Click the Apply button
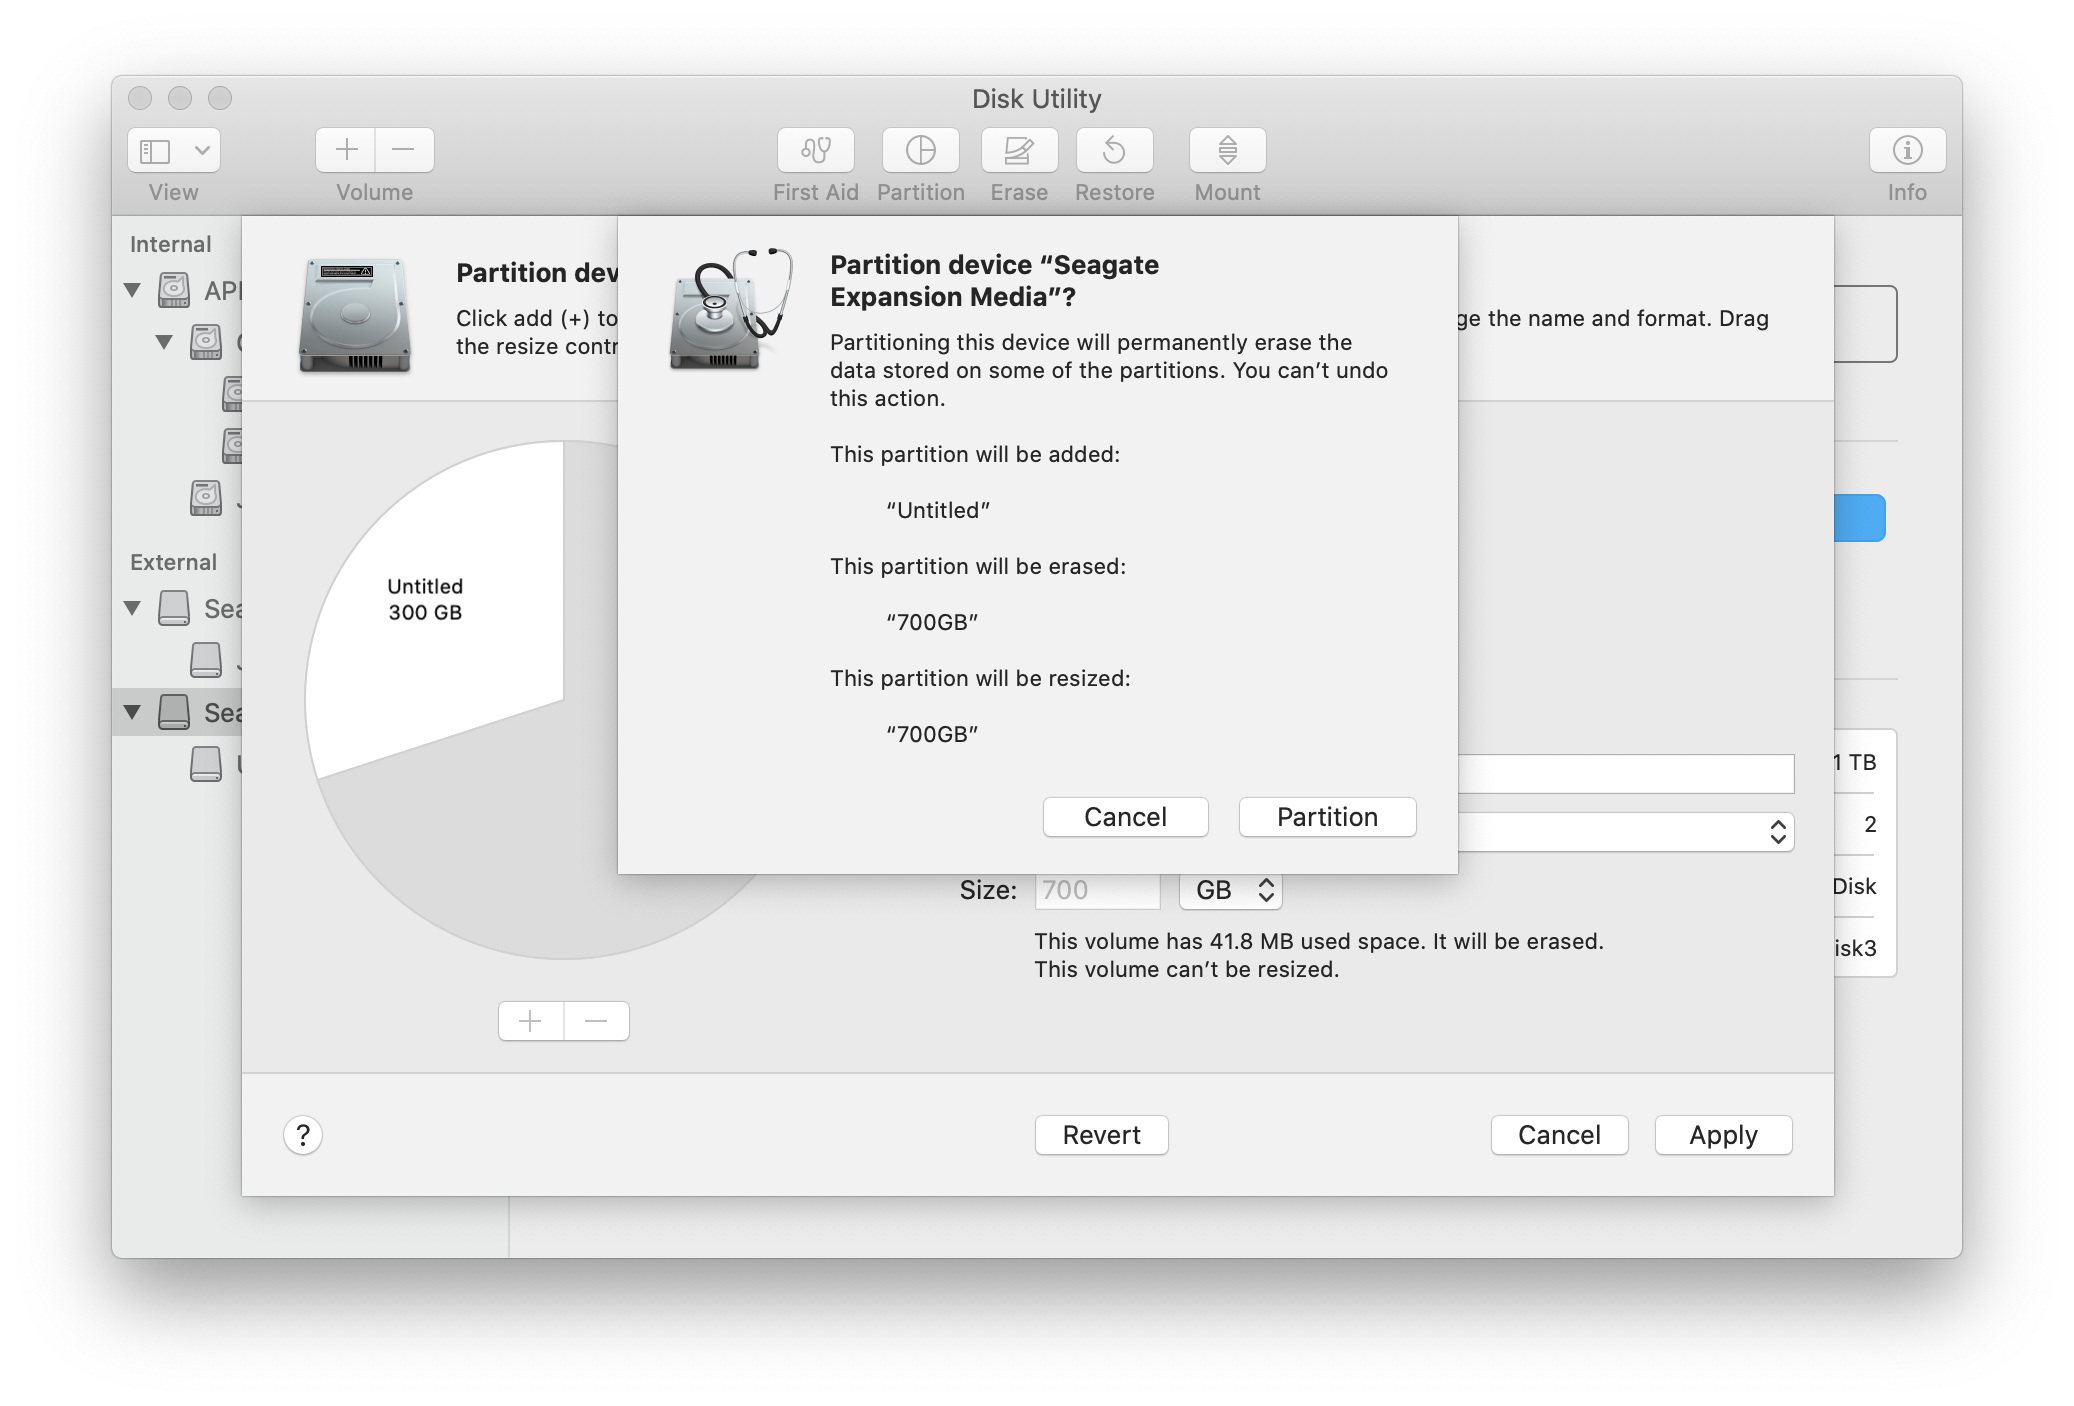This screenshot has width=2074, height=1406. point(1722,1135)
